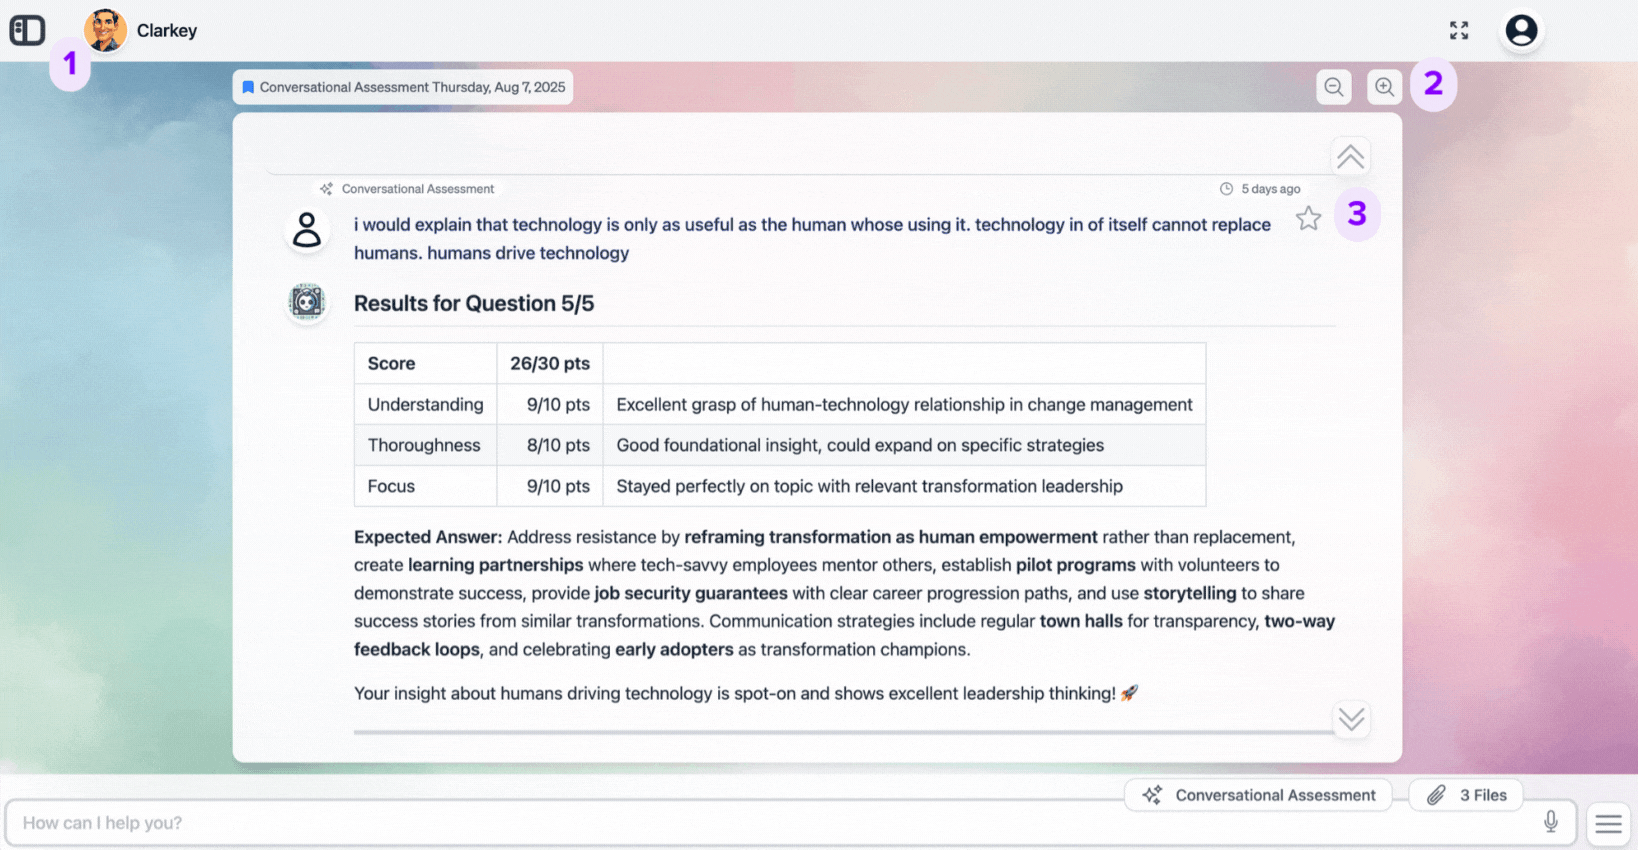1638x850 pixels.
Task: Select the '5 days ago' timestamp
Action: 1271,189
